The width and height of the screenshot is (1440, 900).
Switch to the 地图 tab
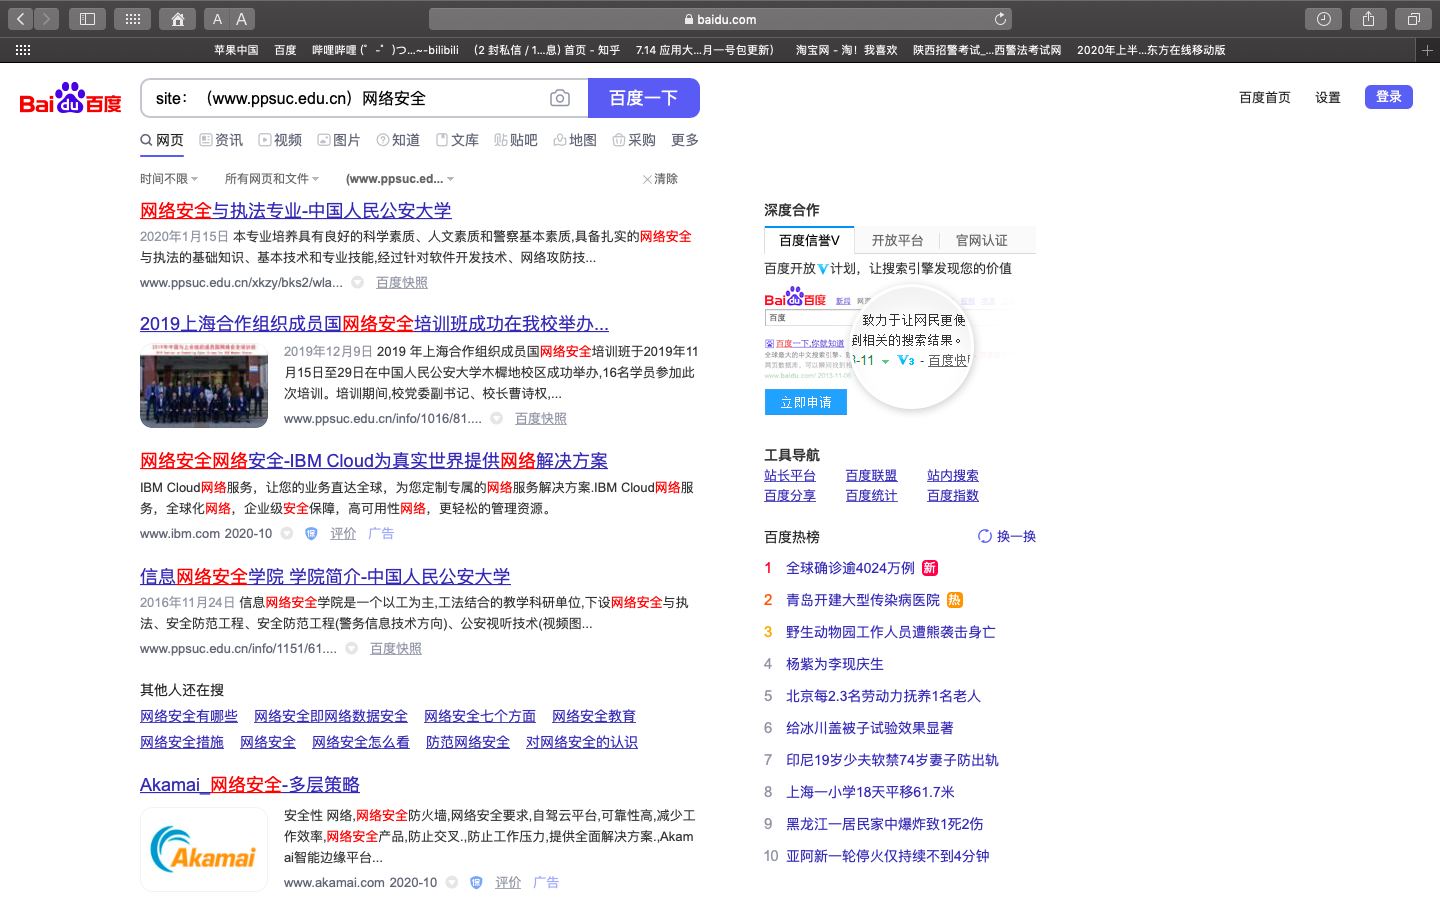pyautogui.click(x=575, y=140)
